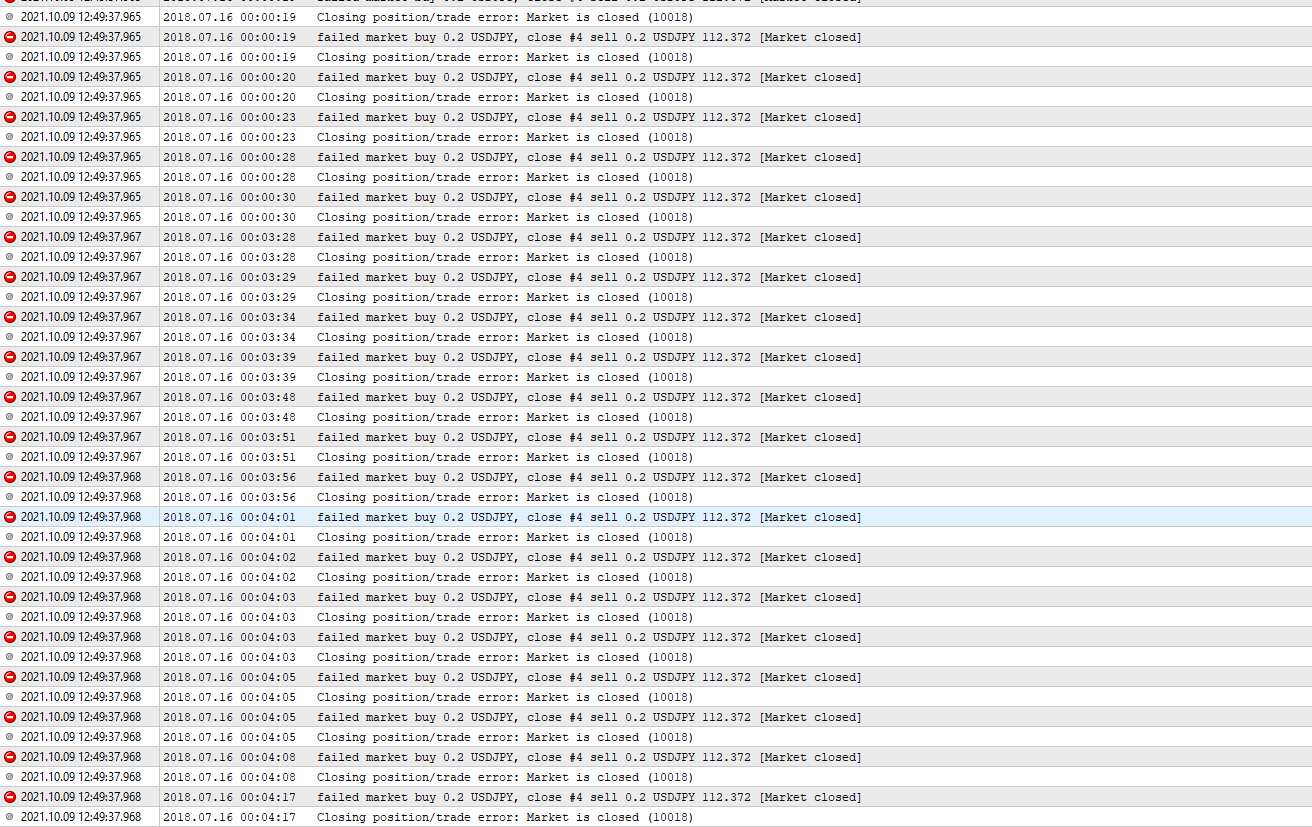The image size is (1312, 827).
Task: Click 'Market is closed (10018)' message at 00:03:51
Action: [x=505, y=457]
